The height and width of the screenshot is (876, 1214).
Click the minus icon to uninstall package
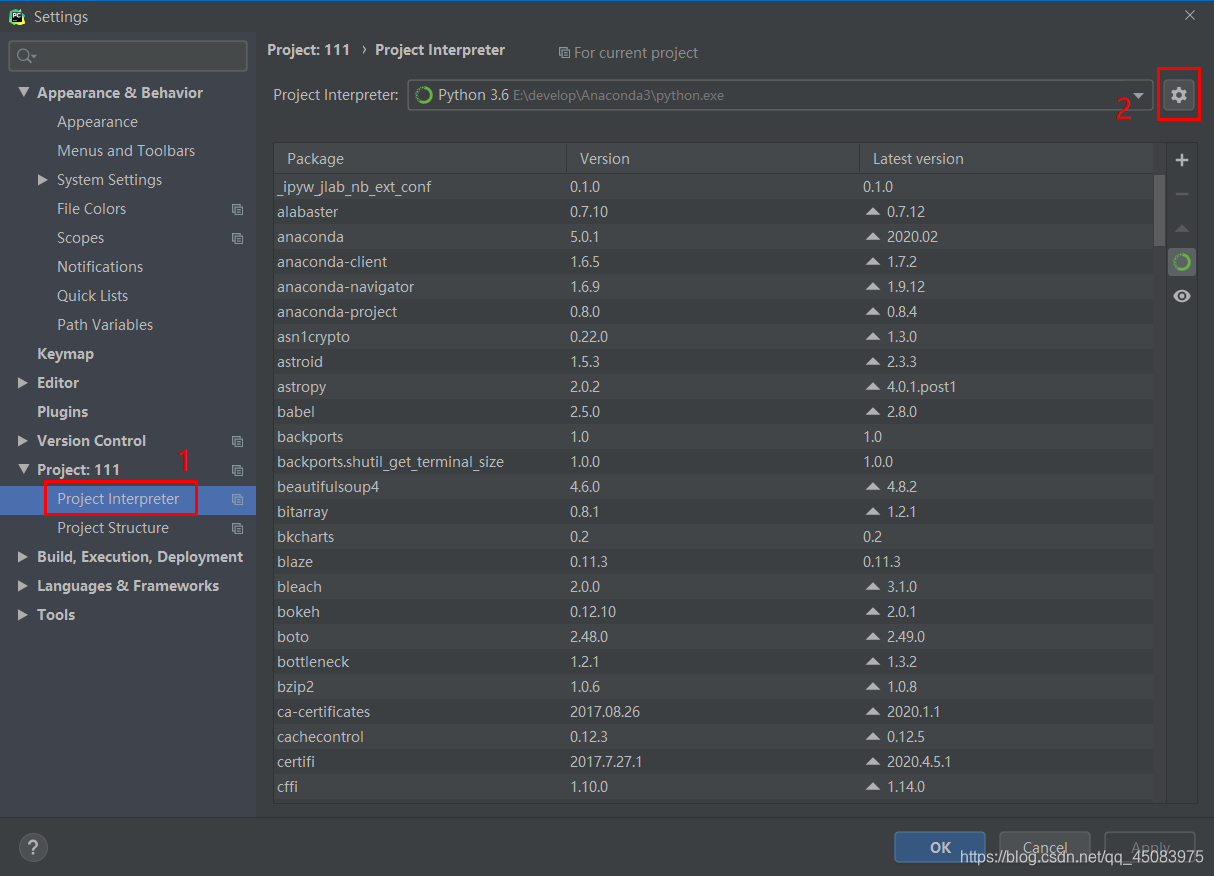(1182, 194)
